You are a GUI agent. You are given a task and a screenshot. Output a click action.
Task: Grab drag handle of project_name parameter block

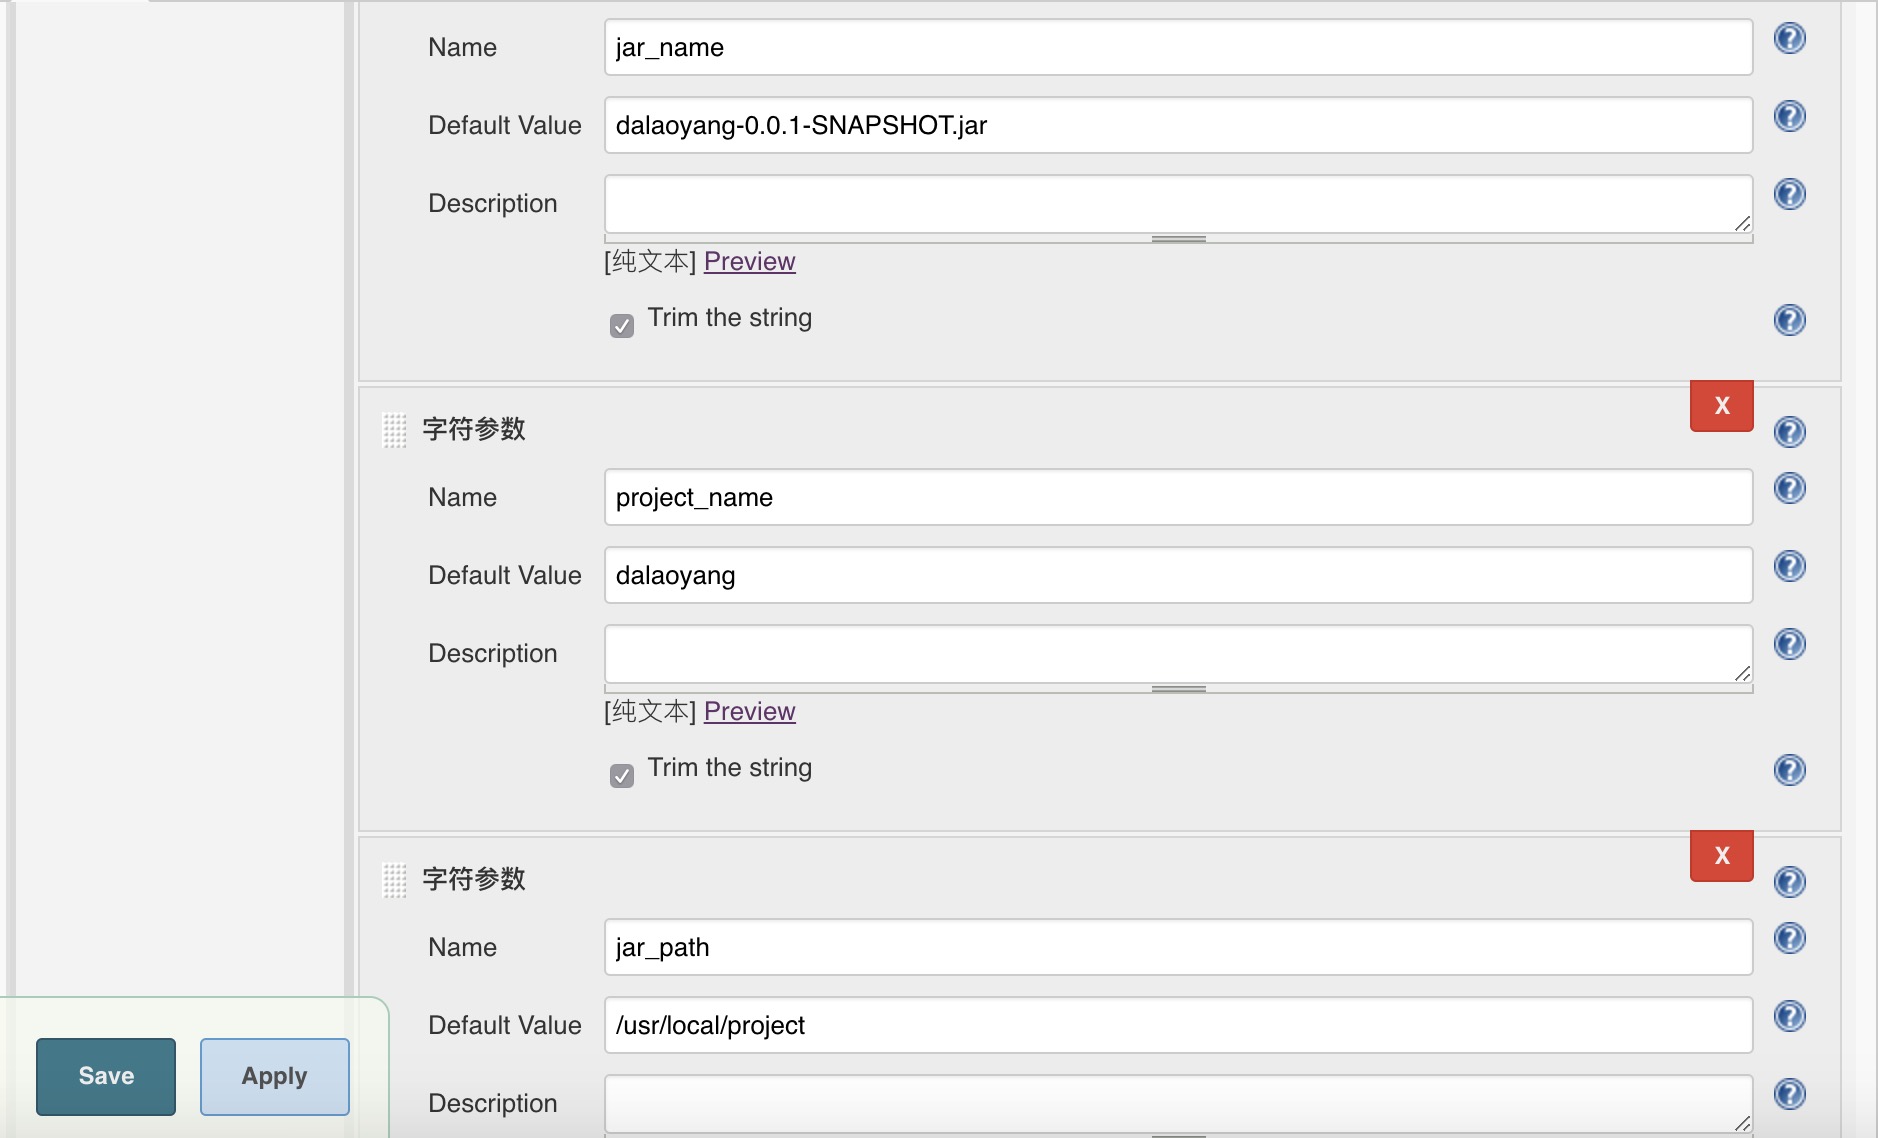pos(395,430)
